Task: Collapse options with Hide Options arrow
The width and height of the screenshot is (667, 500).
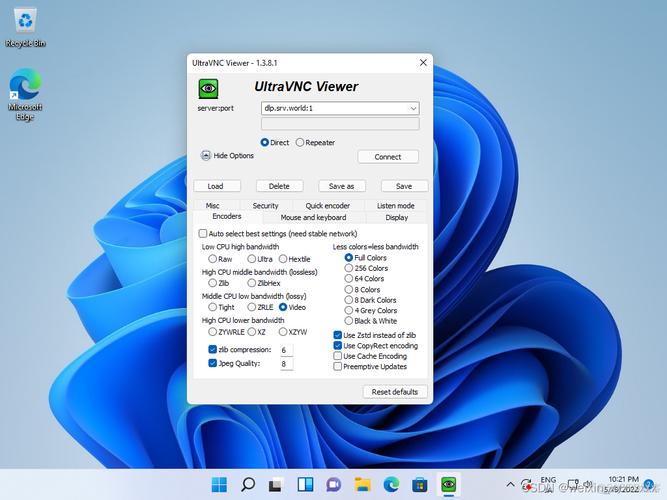Action: pos(205,156)
